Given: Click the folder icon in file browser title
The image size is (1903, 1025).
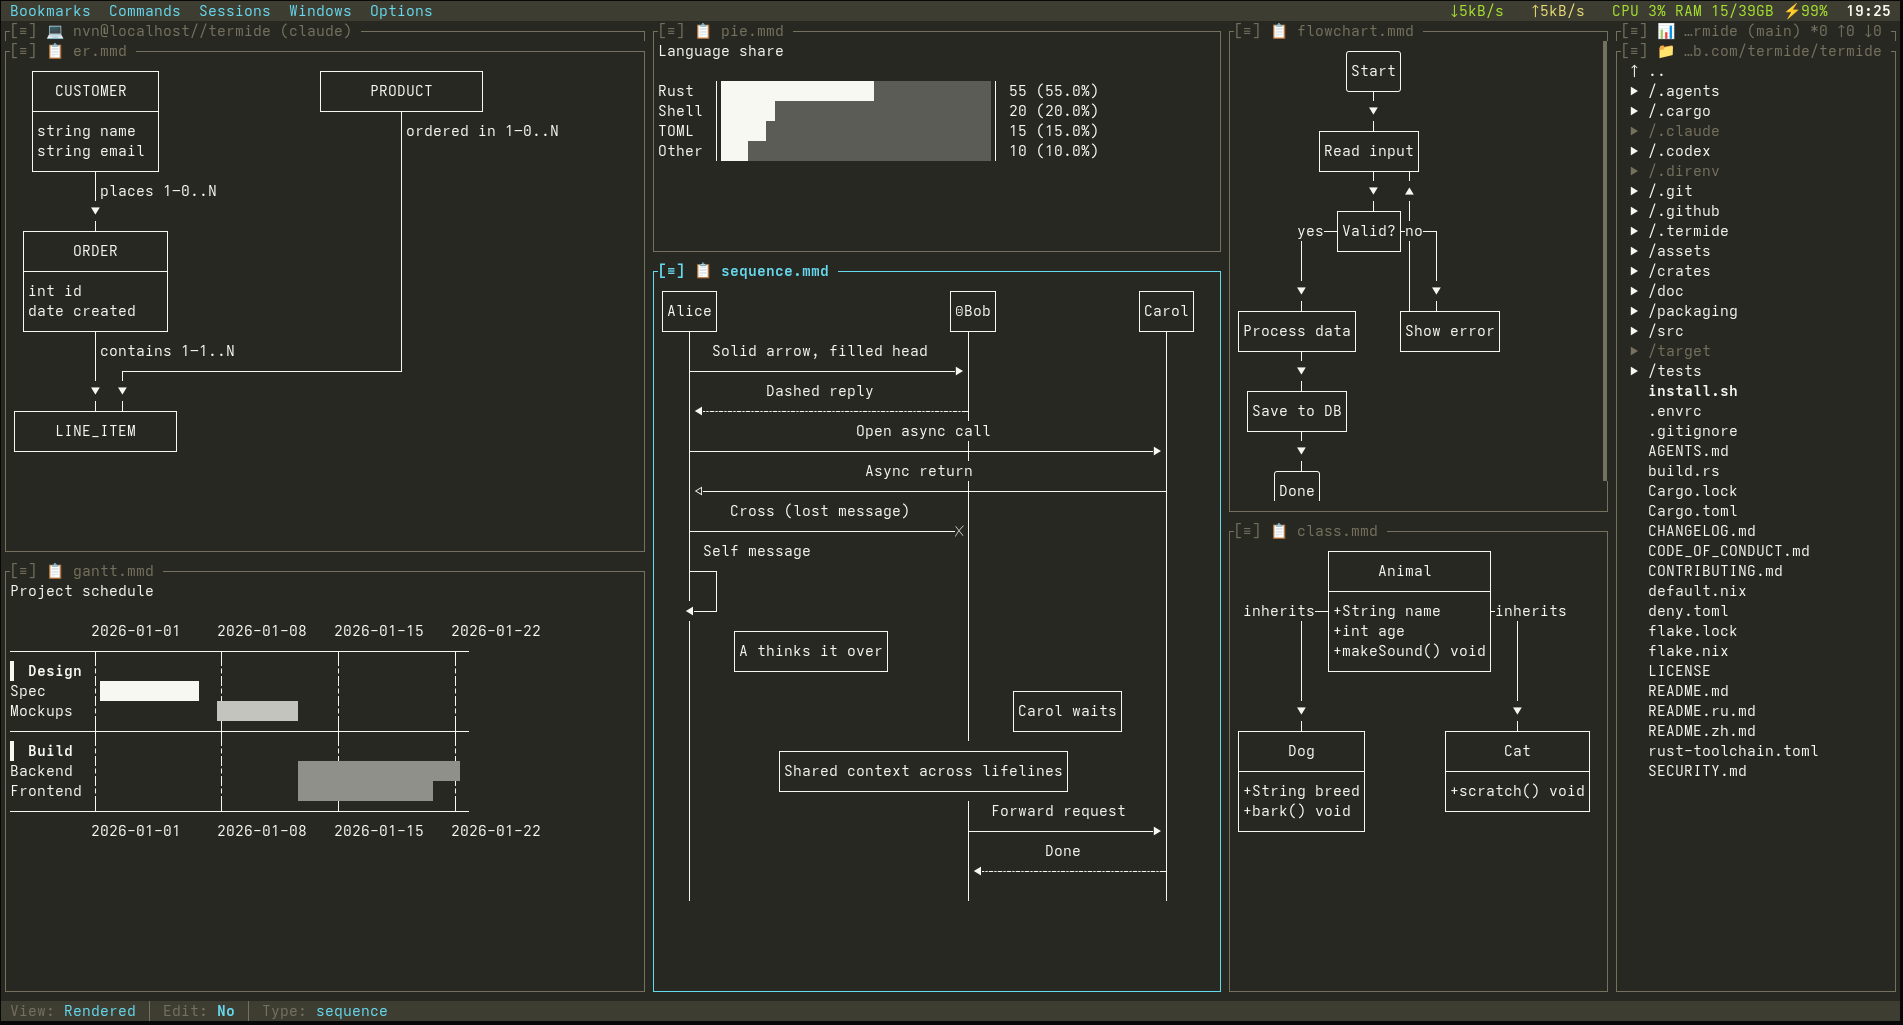Looking at the screenshot, I should coord(1666,51).
